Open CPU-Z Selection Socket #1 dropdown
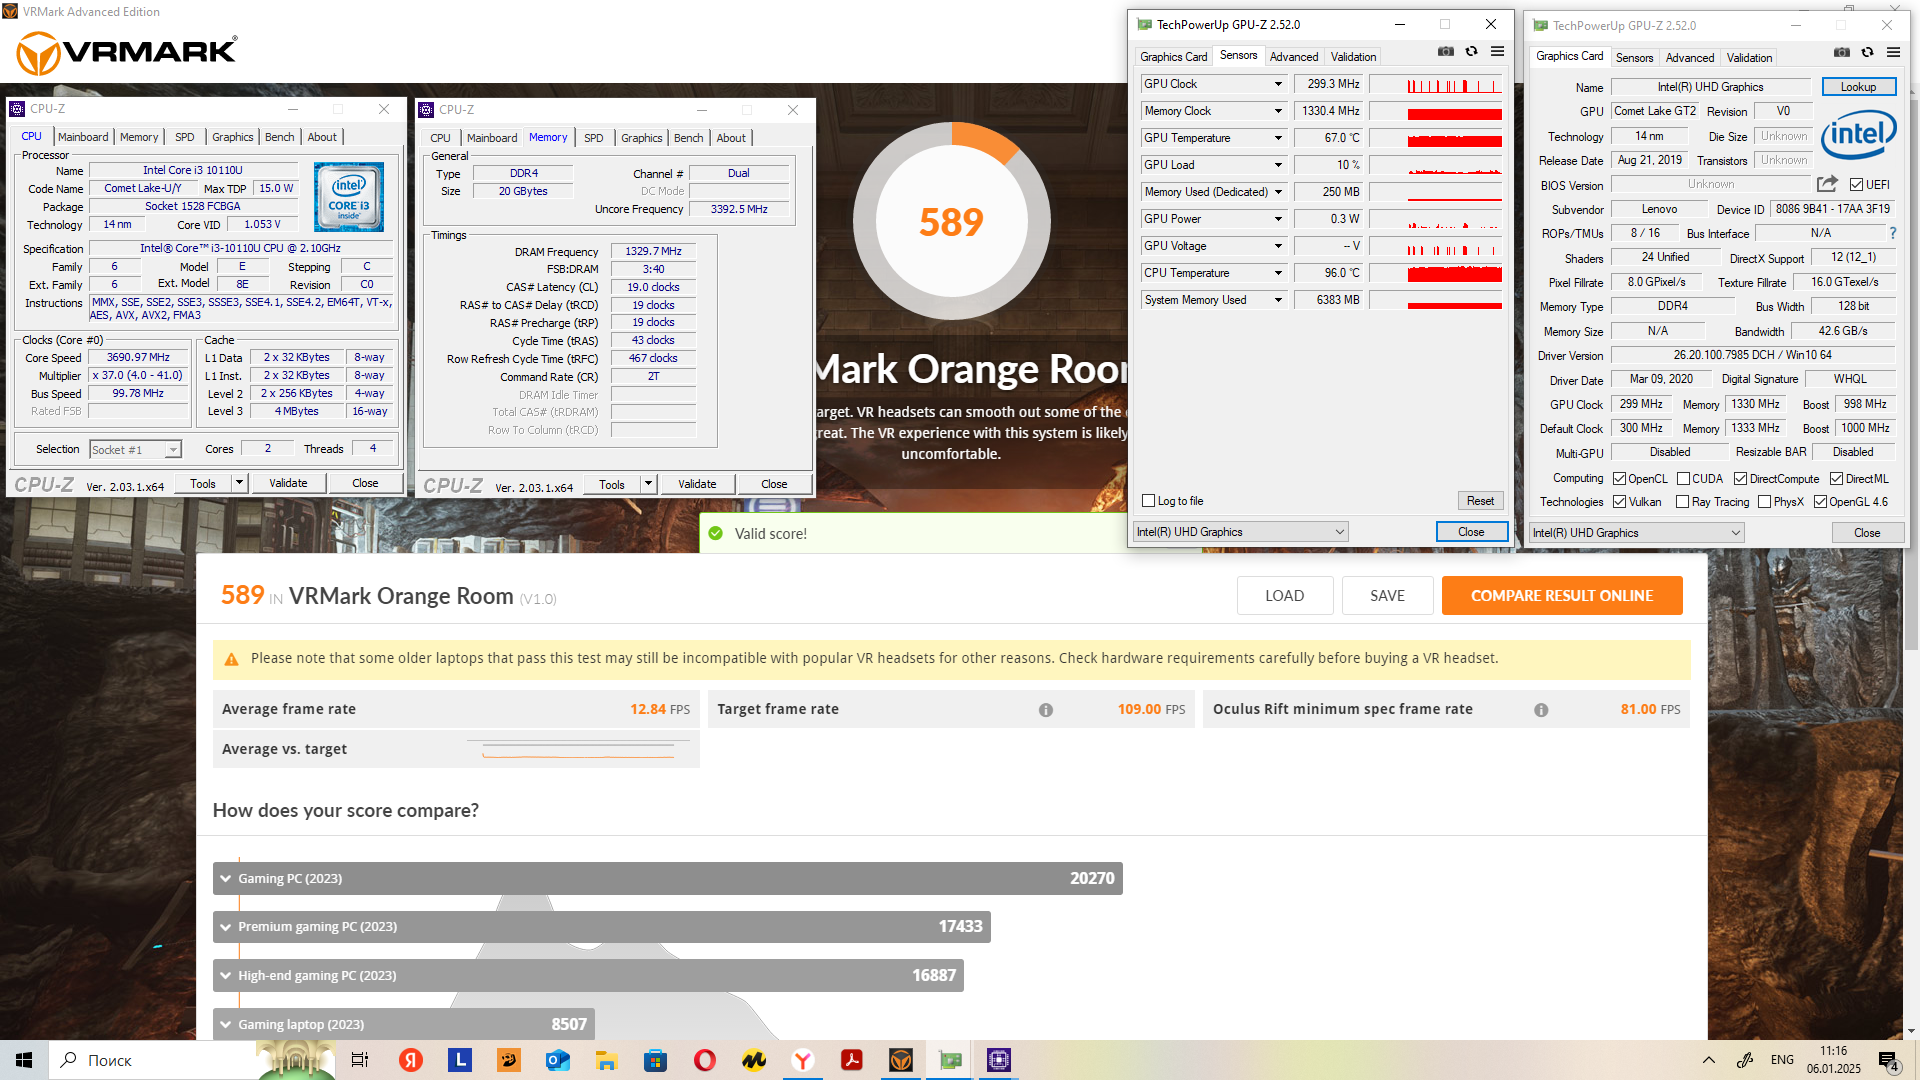This screenshot has width=1920, height=1080. [136, 450]
